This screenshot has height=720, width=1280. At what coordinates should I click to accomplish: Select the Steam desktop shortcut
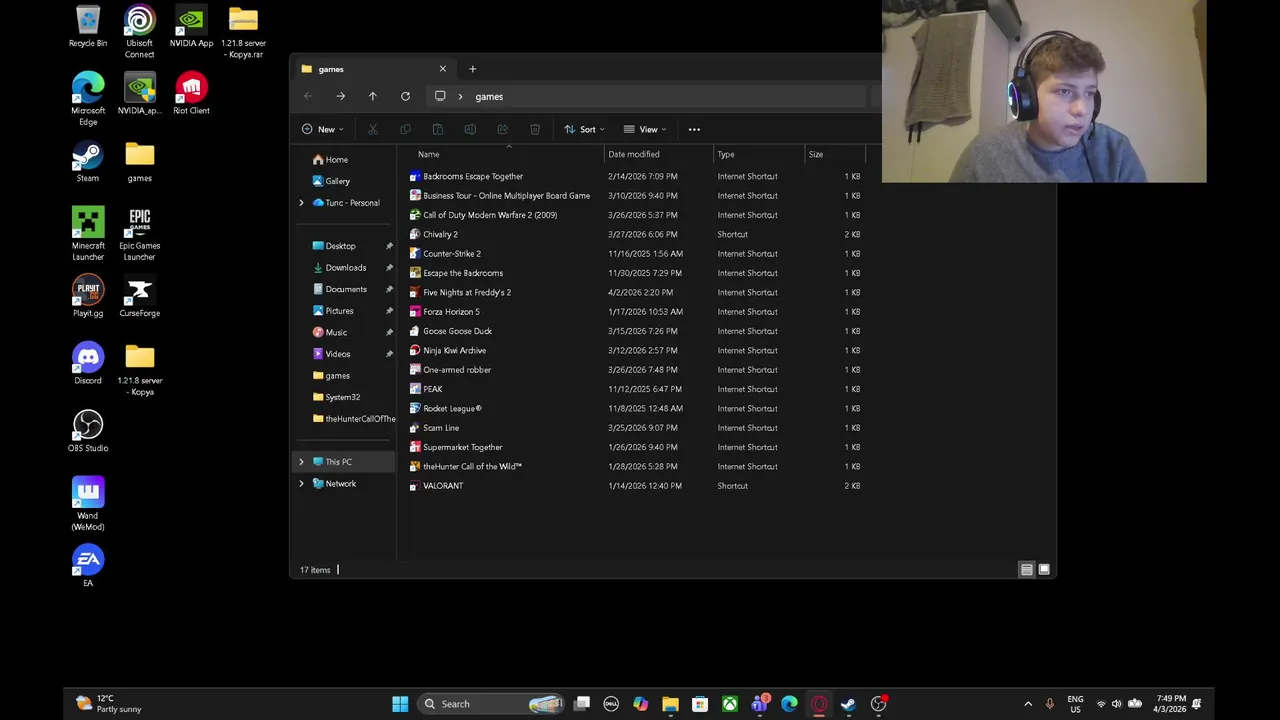coord(88,162)
